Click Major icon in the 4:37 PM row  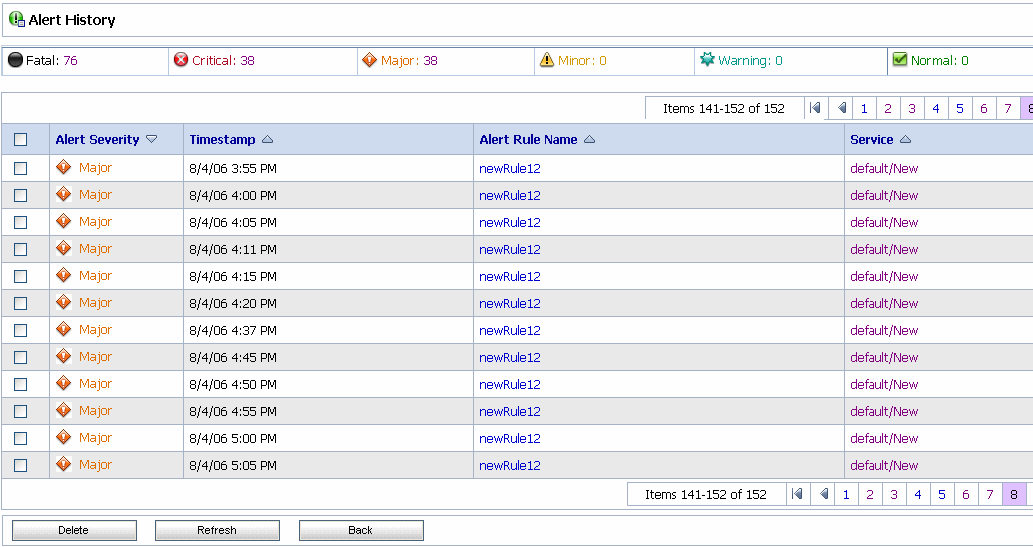coord(63,329)
